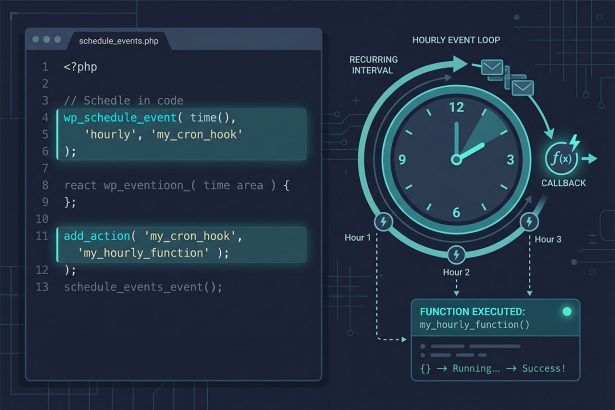Select the schedule_events.php tab
615x410 pixels.
tap(118, 41)
